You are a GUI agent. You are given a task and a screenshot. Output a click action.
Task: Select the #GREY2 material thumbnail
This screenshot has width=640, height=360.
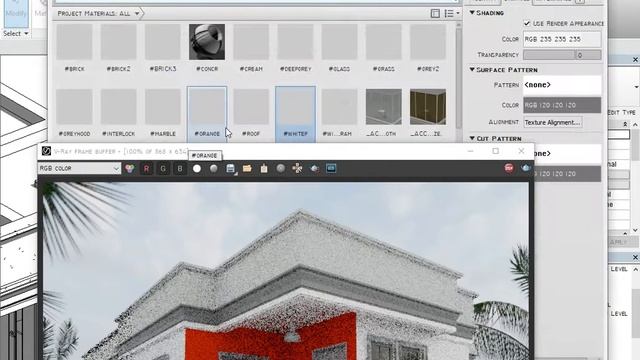tap(428, 42)
